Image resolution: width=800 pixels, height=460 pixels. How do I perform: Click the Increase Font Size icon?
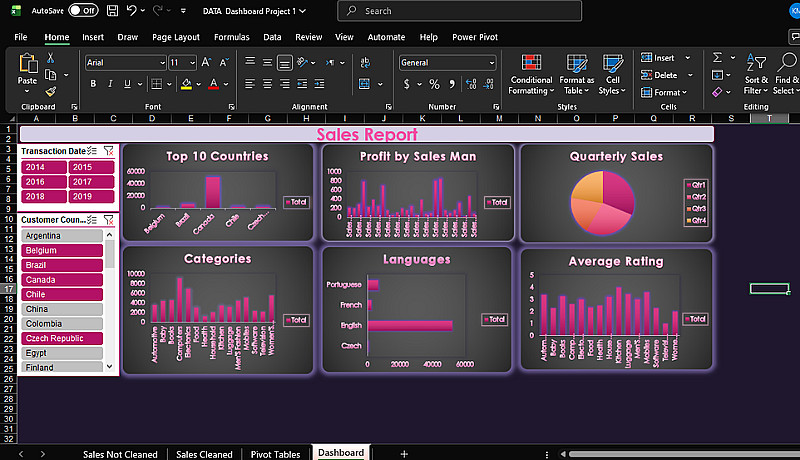207,62
